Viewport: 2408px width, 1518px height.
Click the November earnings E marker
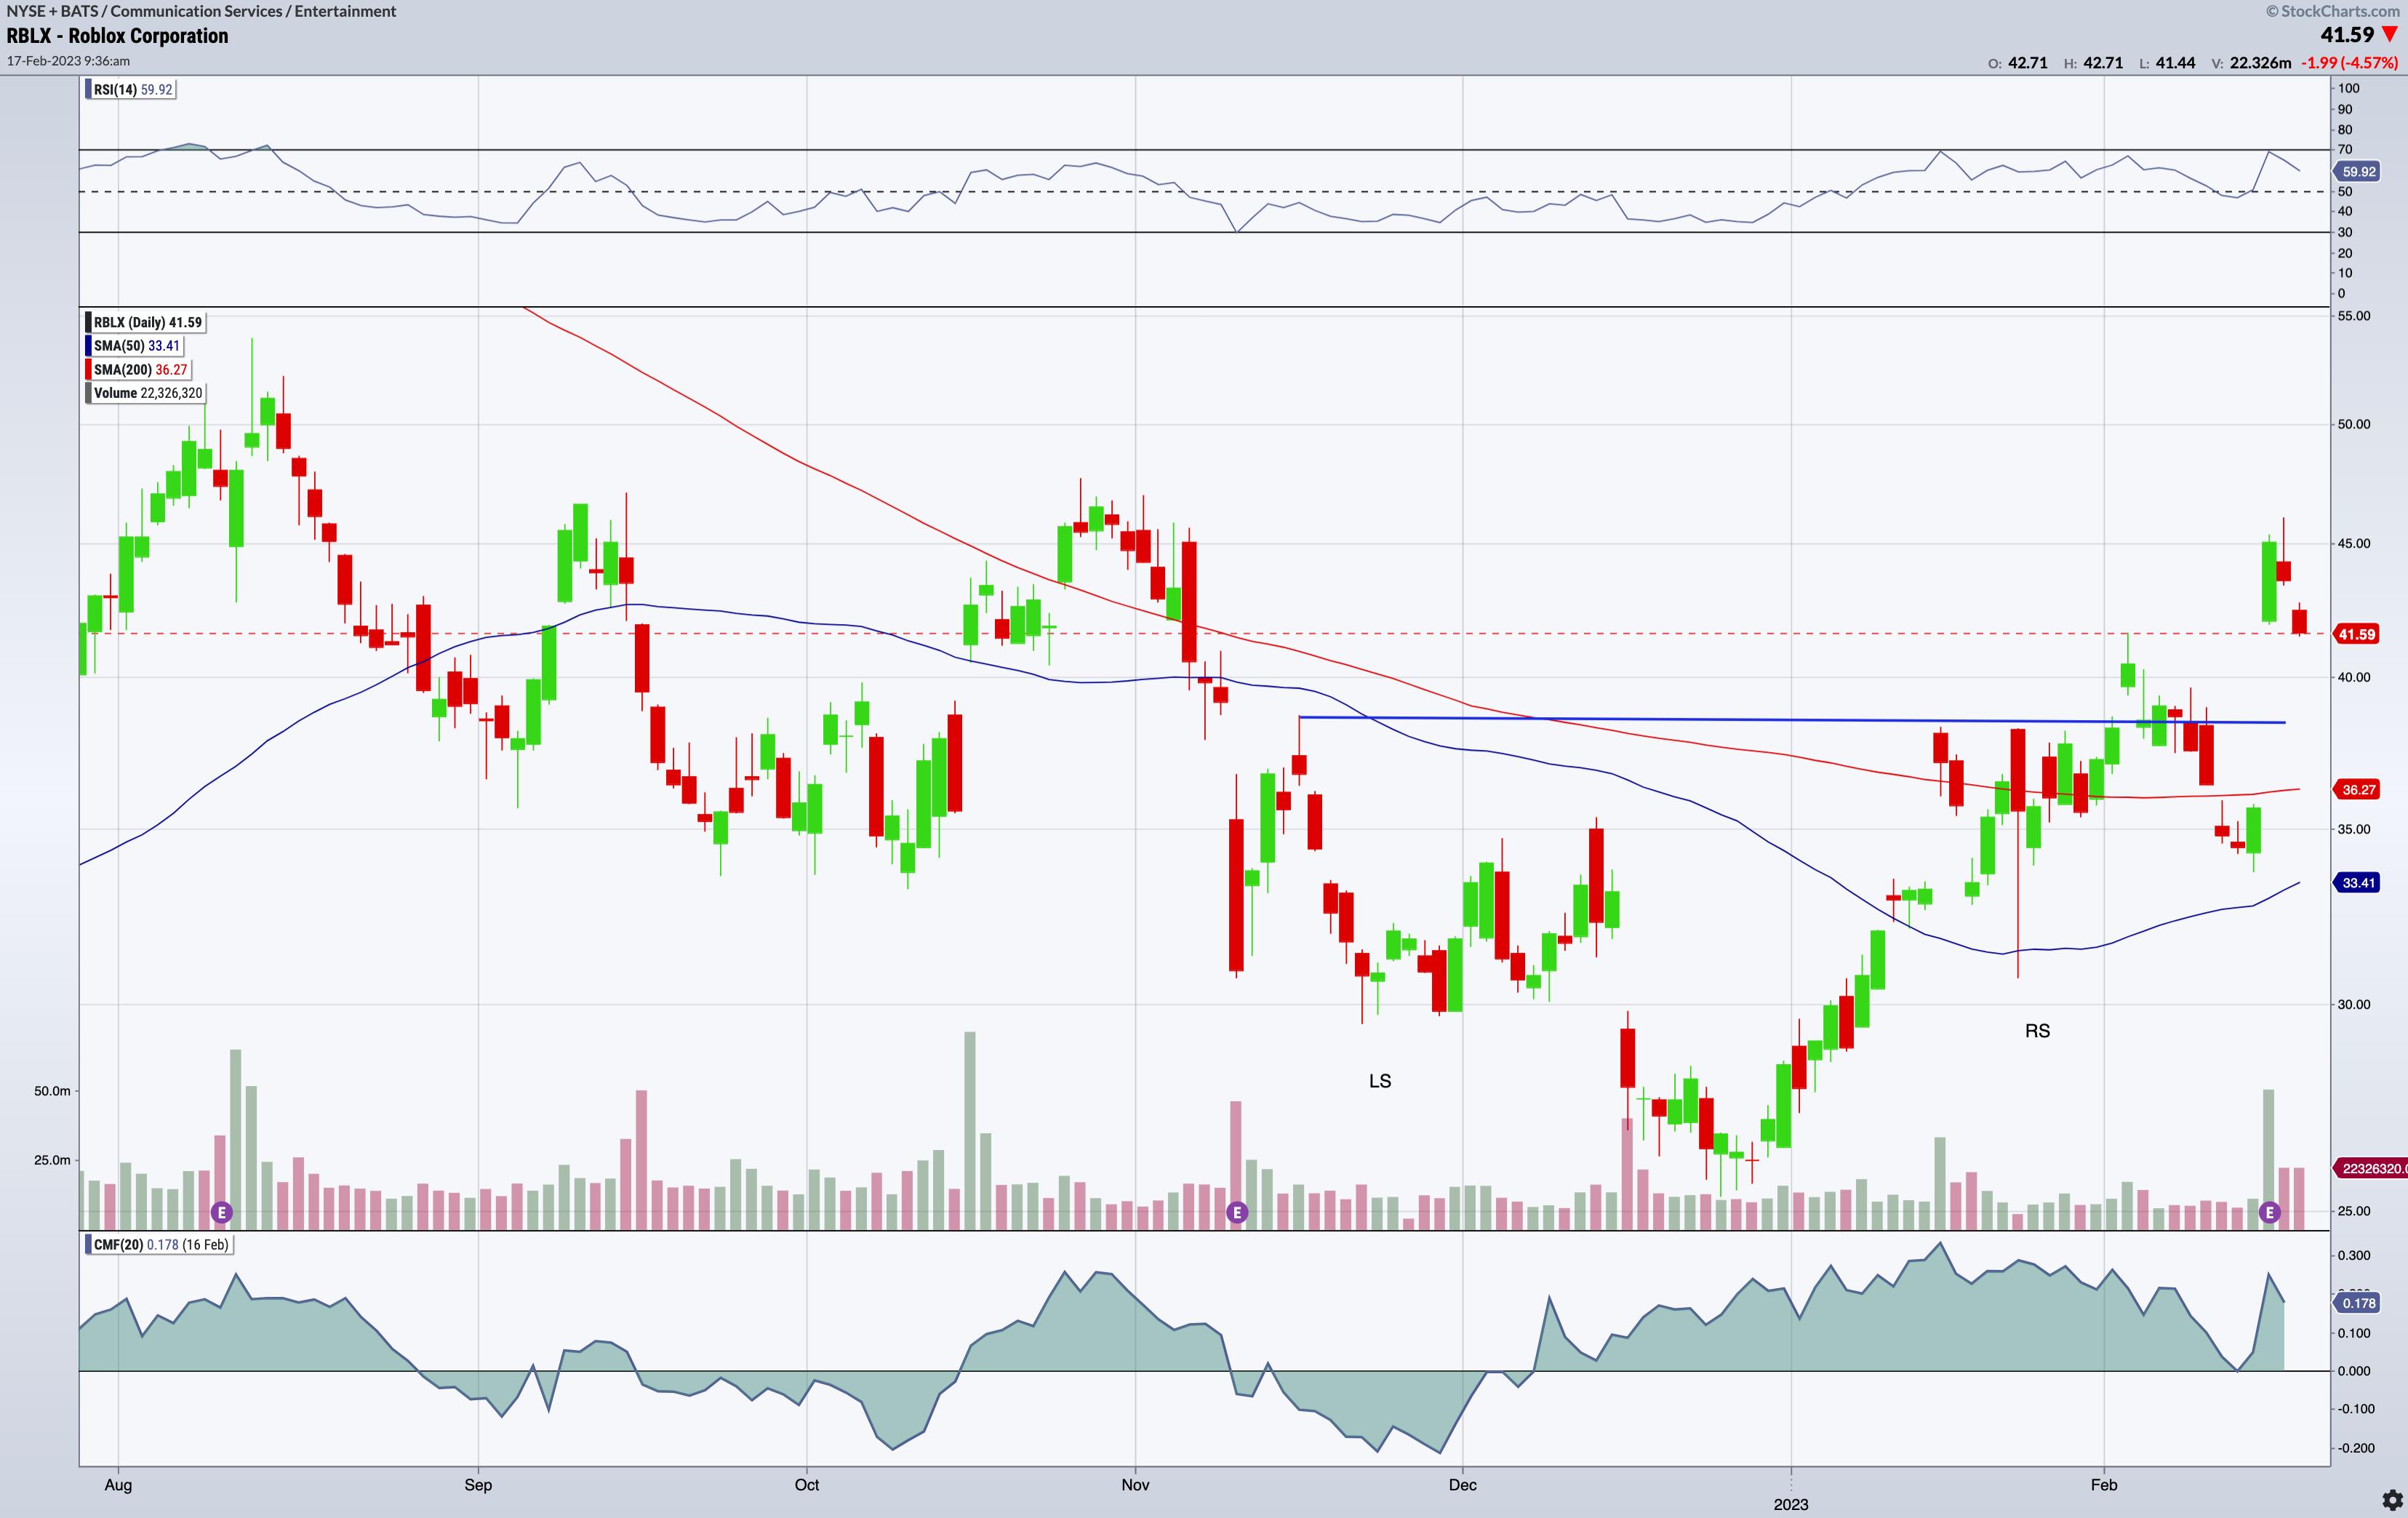(x=1237, y=1213)
